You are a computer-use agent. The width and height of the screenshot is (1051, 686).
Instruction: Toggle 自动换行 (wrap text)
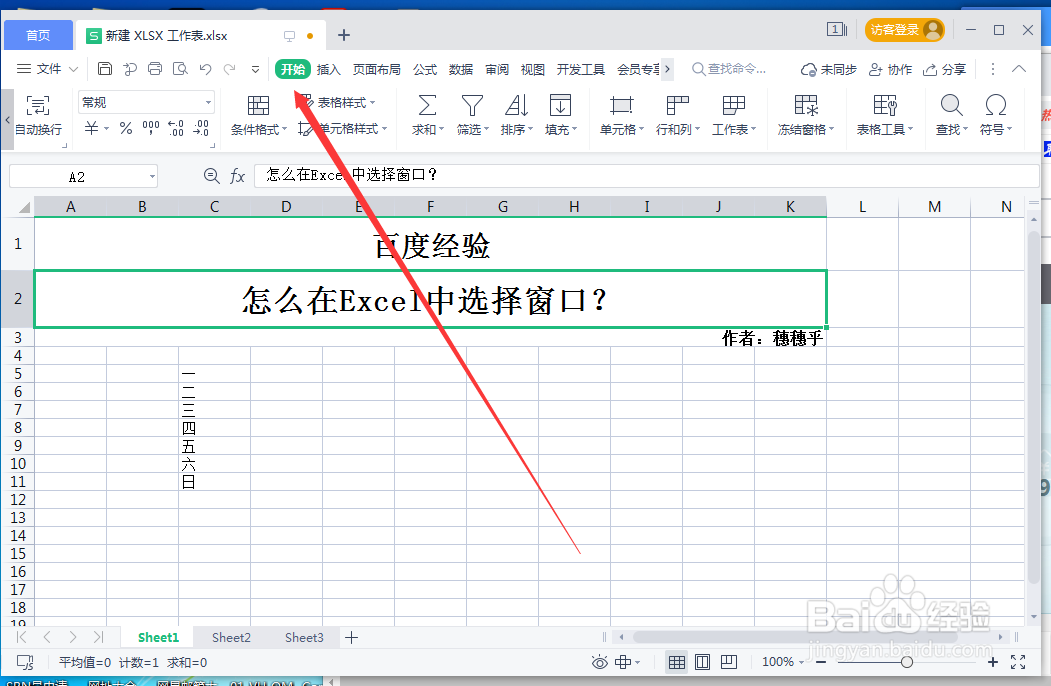[x=38, y=115]
